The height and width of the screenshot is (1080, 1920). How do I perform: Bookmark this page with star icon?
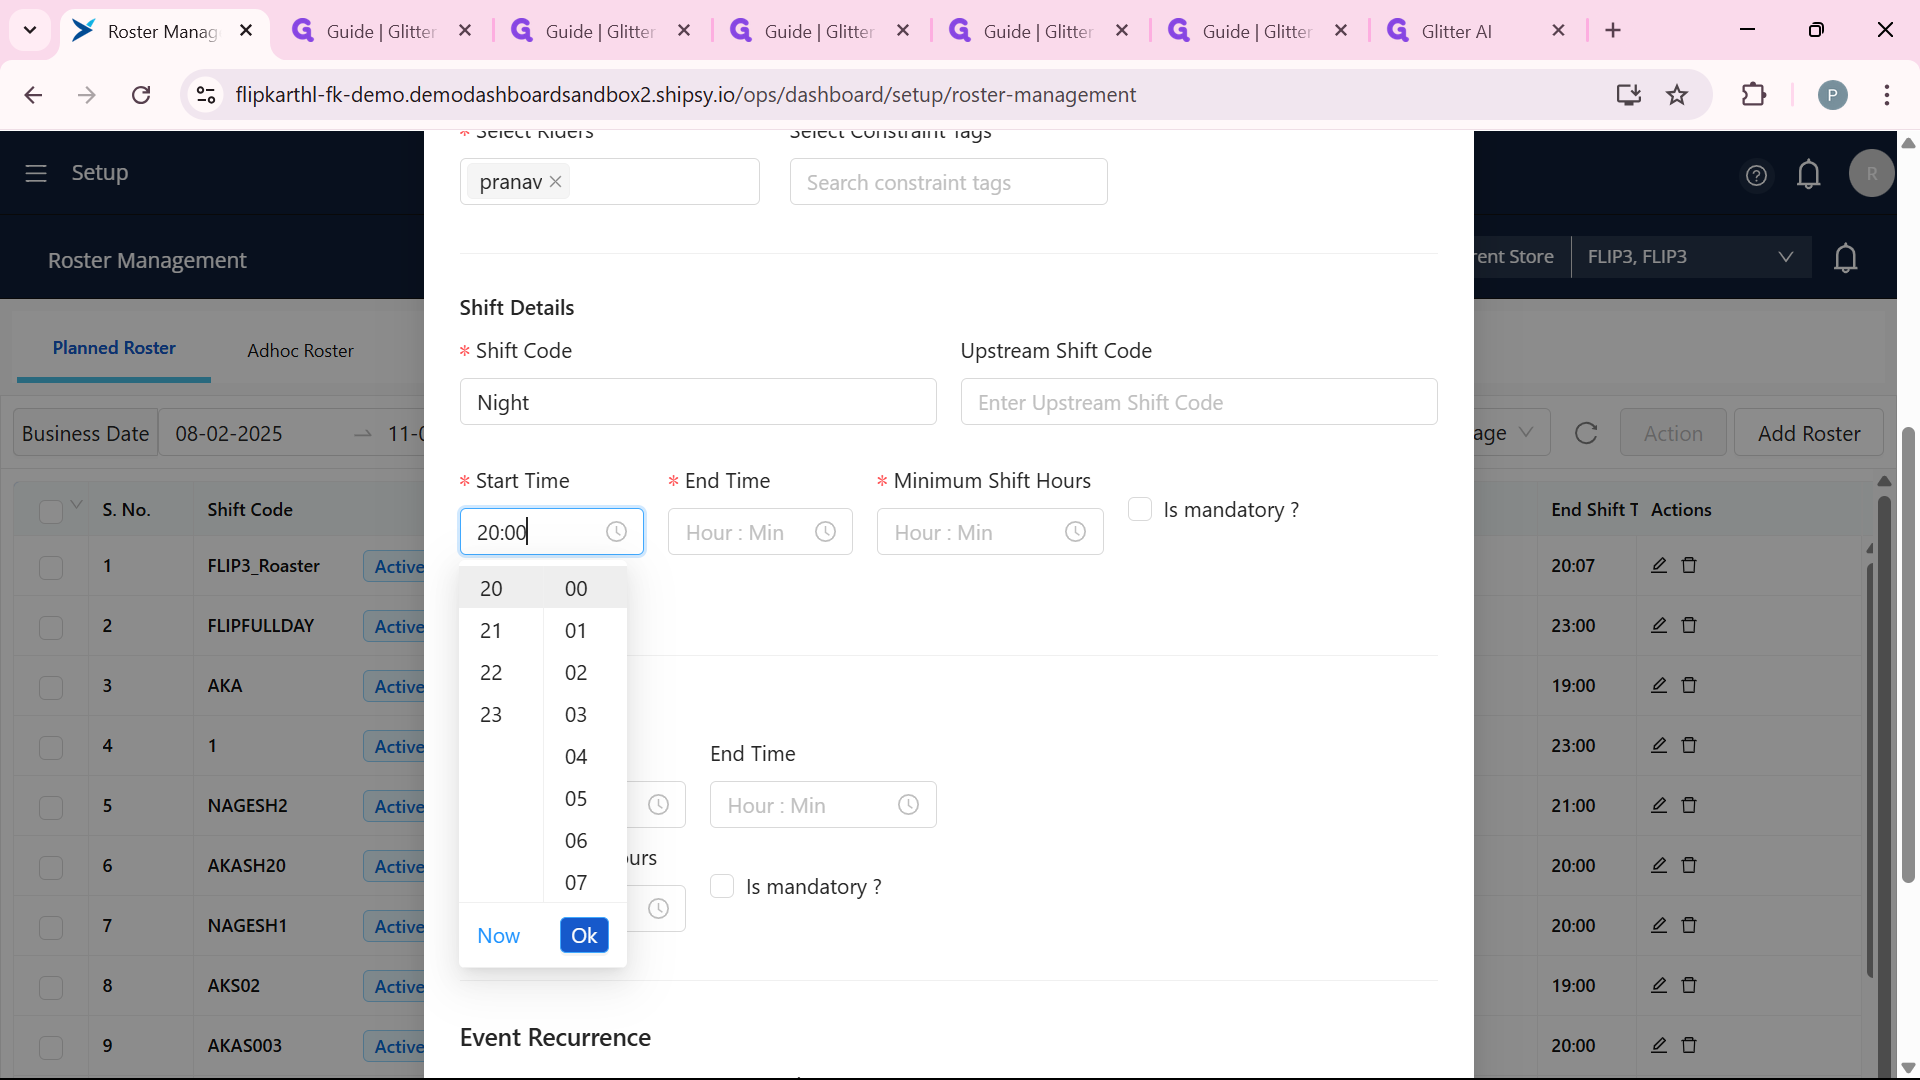(1677, 95)
